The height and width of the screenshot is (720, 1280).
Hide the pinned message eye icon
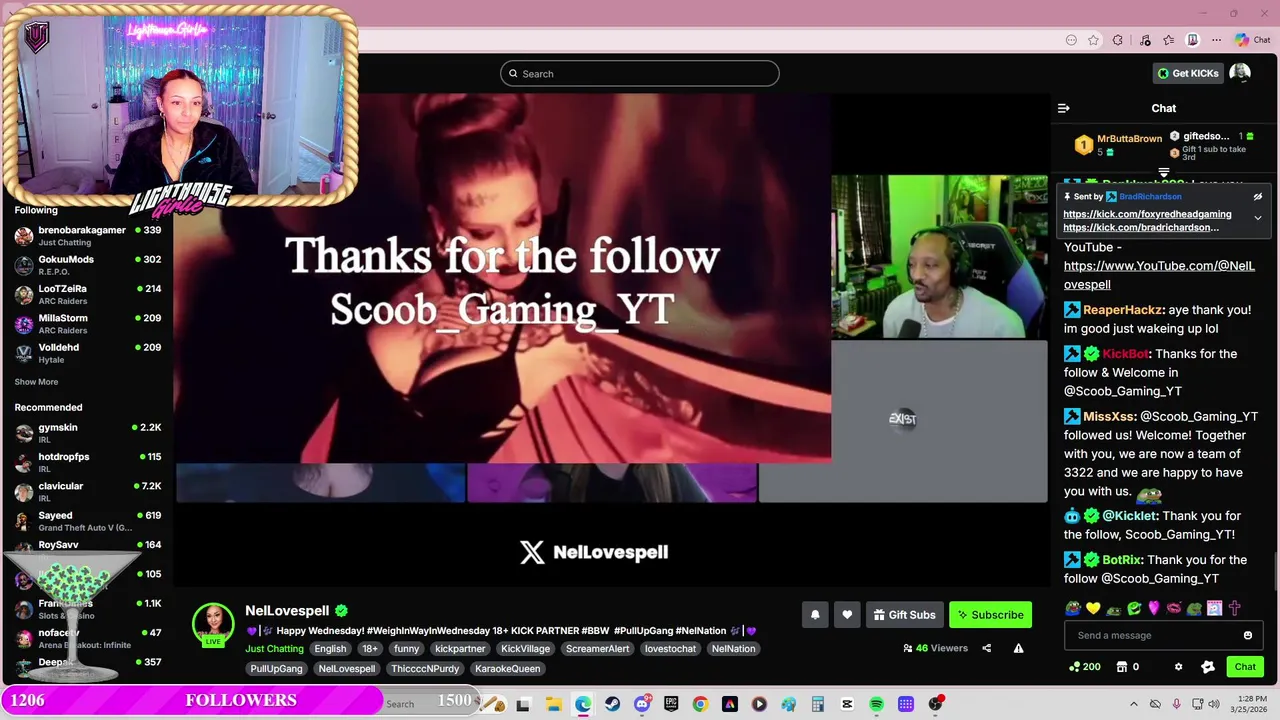pyautogui.click(x=1258, y=197)
